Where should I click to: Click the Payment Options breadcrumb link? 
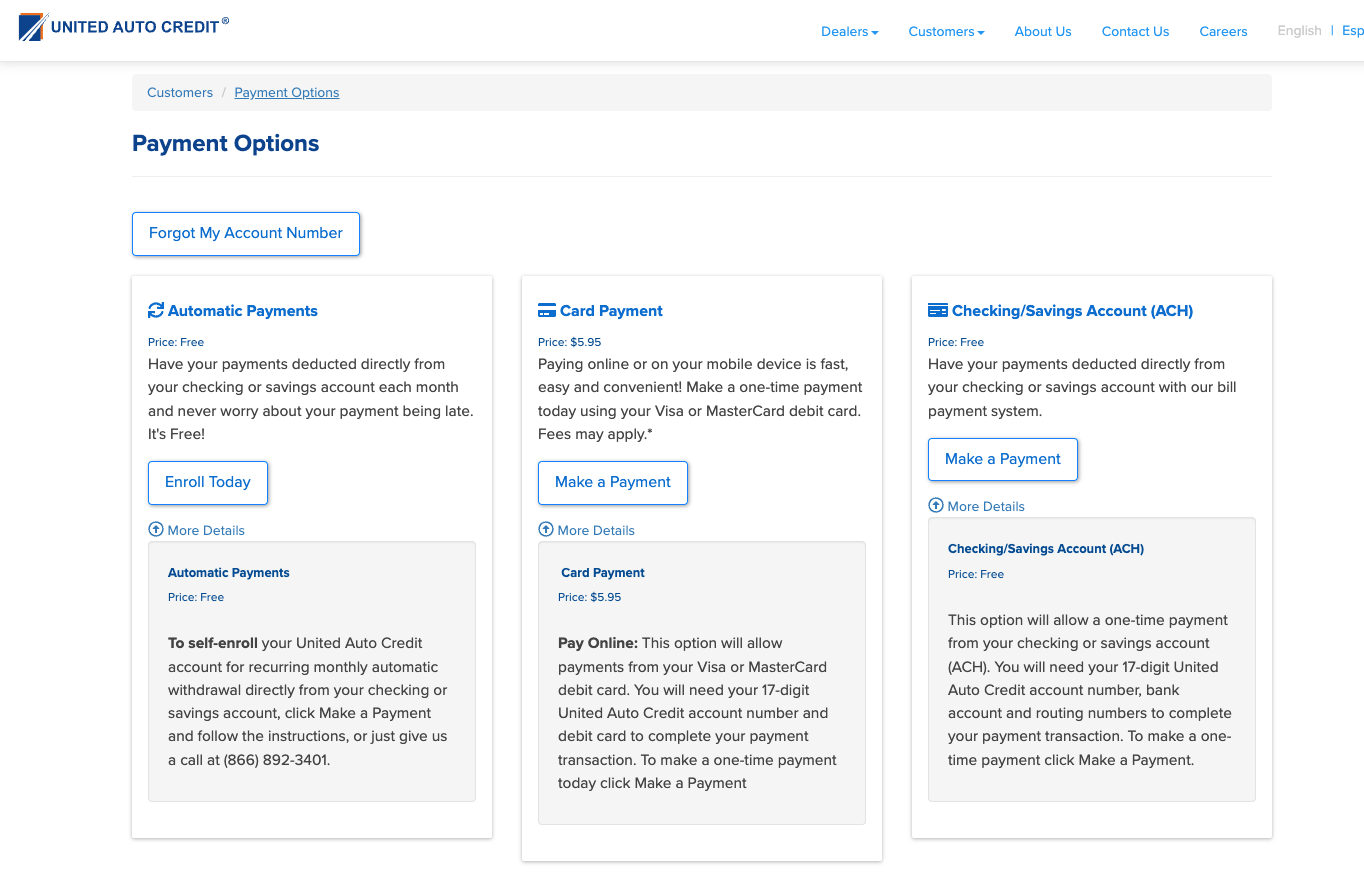(287, 93)
